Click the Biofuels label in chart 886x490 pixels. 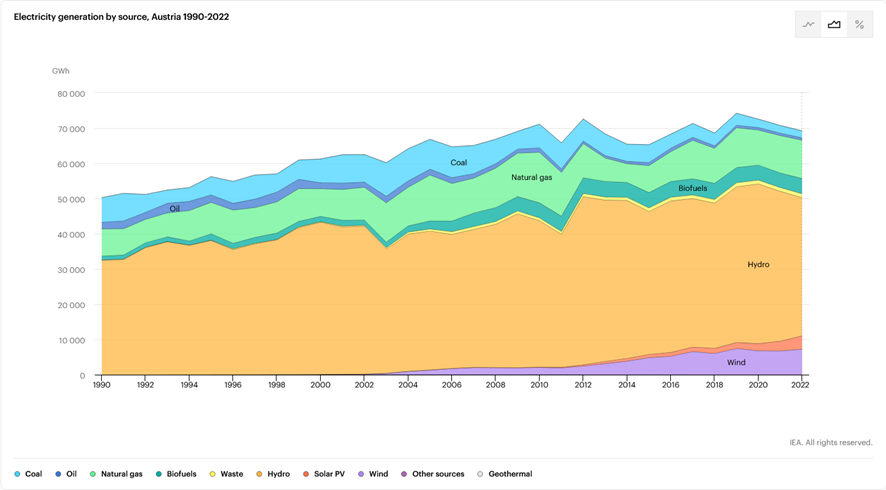click(x=693, y=188)
